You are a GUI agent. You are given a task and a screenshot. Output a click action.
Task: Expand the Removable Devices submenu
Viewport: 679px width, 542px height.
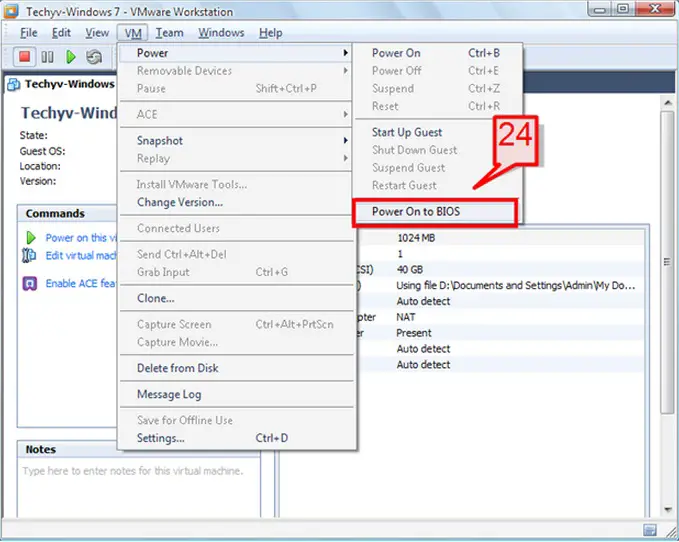tap(236, 71)
